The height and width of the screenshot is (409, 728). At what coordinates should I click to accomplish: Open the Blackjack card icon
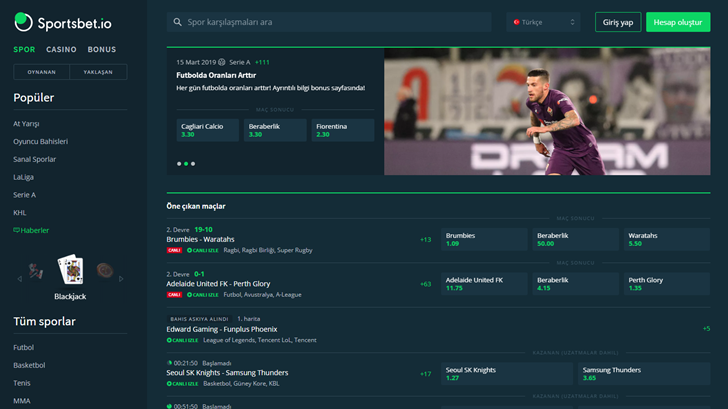(x=70, y=269)
